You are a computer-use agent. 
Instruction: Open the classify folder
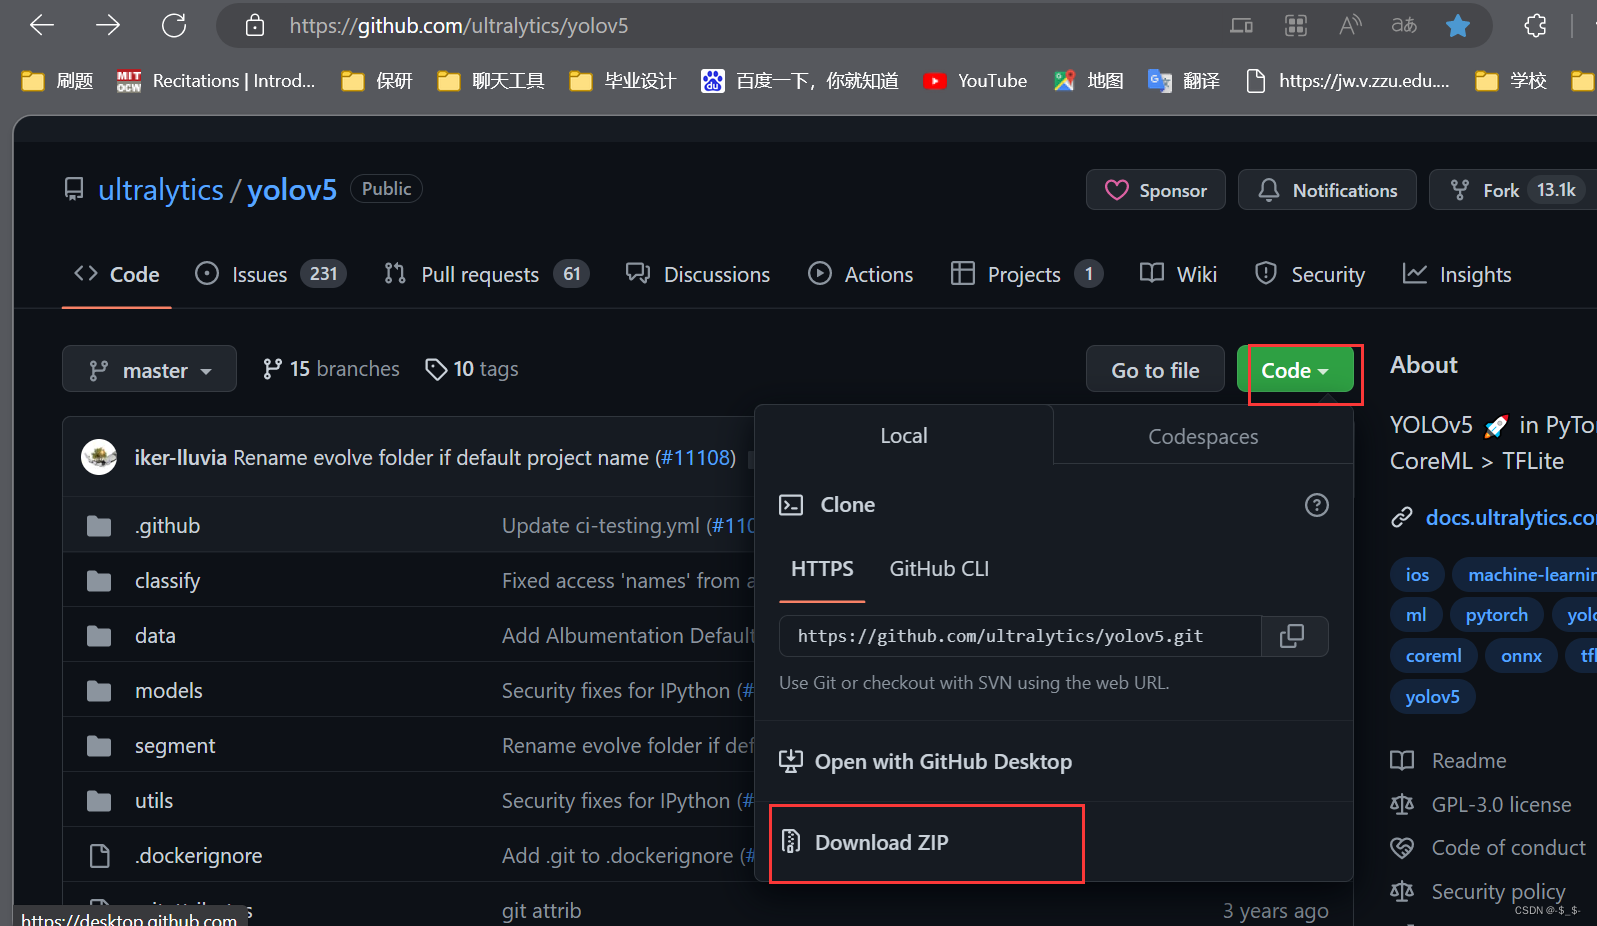(x=167, y=581)
